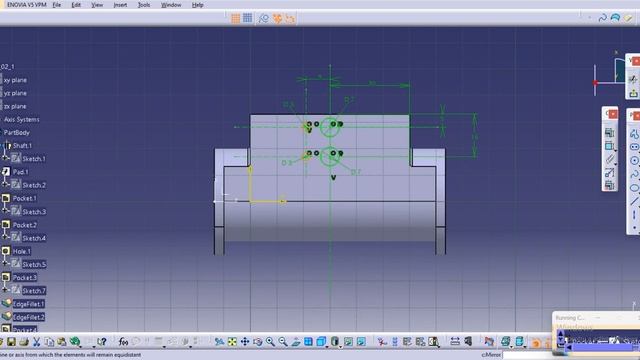The height and width of the screenshot is (360, 640).
Task: Click the Paste icon in bottom toolbar
Action: point(62,342)
